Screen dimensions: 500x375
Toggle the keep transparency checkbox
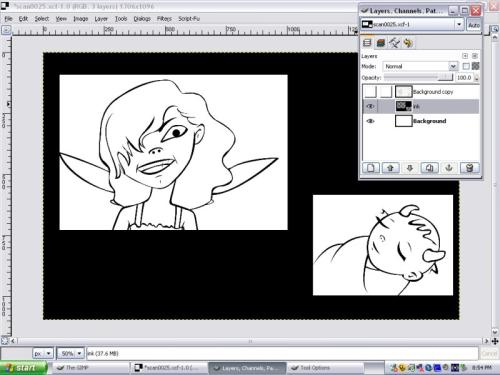[x=466, y=66]
